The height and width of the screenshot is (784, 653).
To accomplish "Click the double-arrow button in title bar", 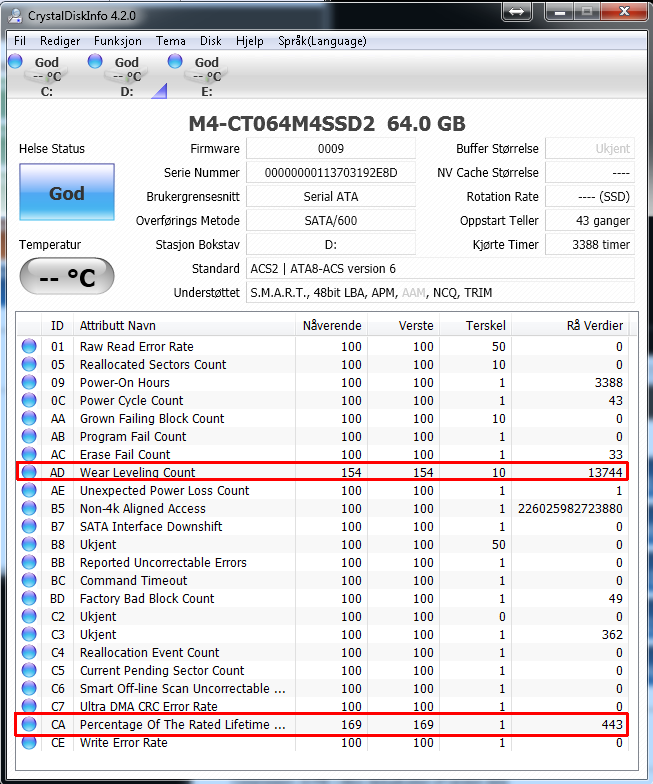I will tap(516, 11).
